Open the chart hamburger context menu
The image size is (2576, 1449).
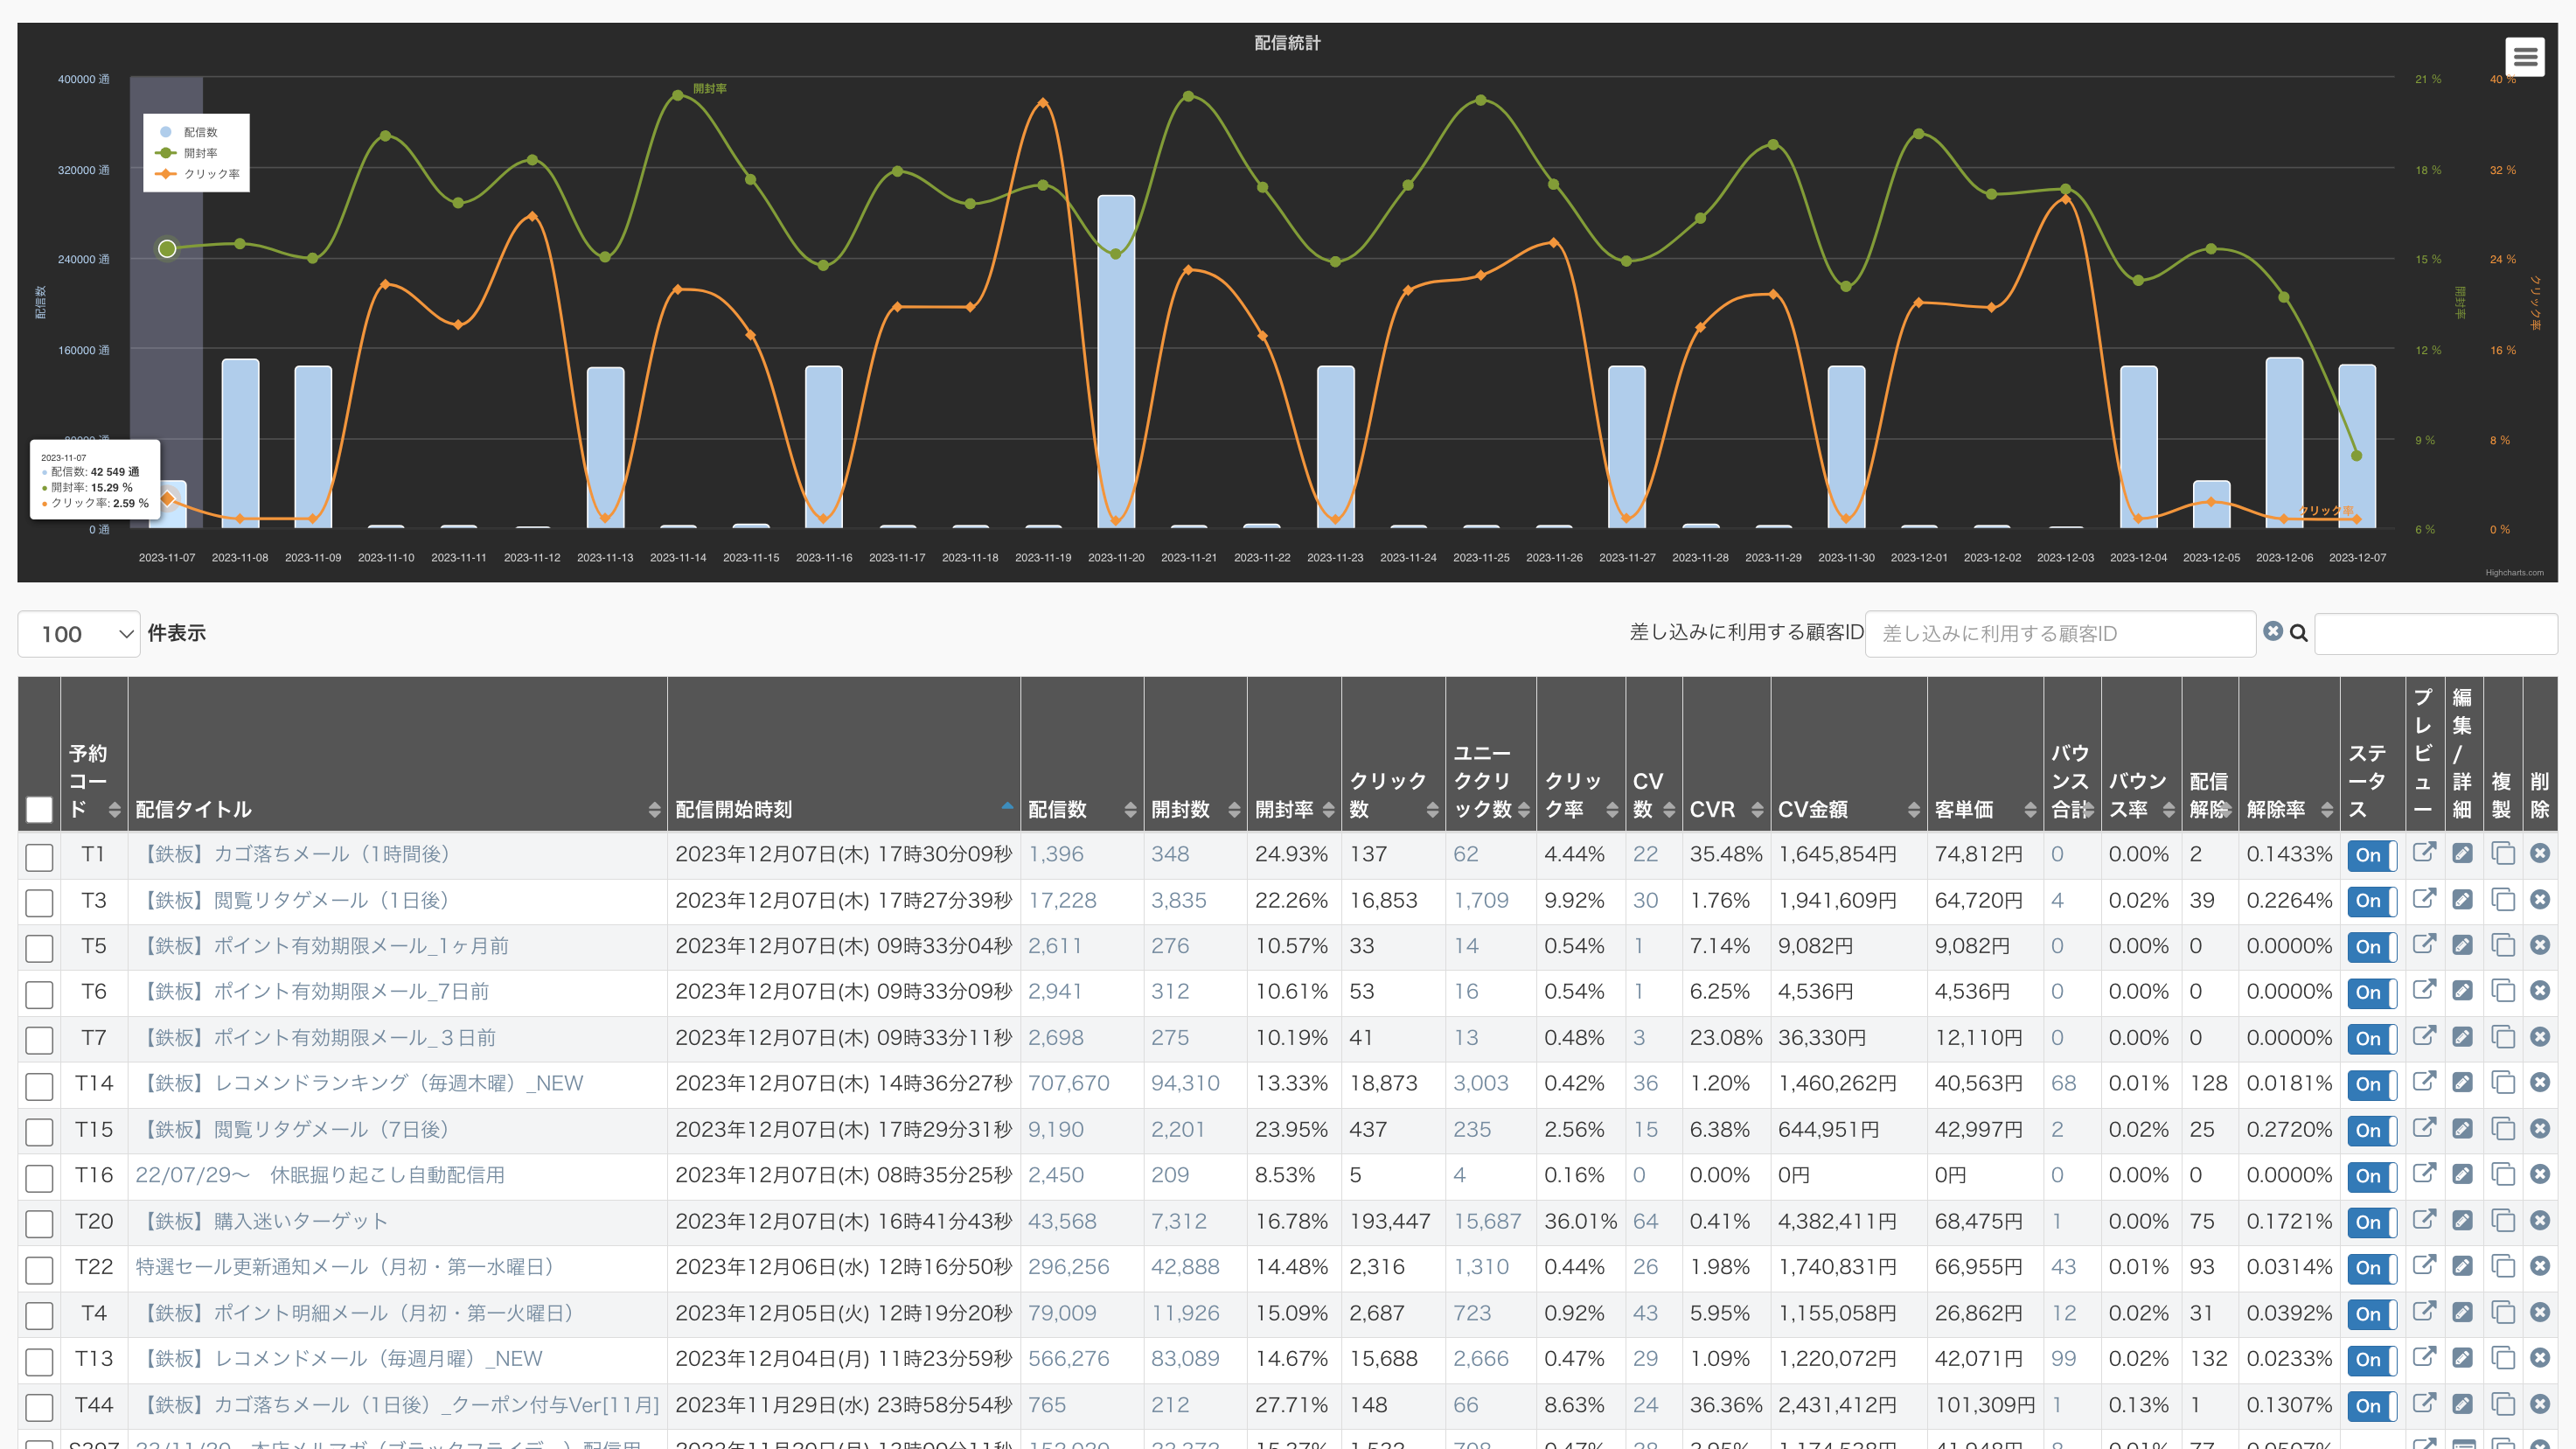pyautogui.click(x=2525, y=57)
